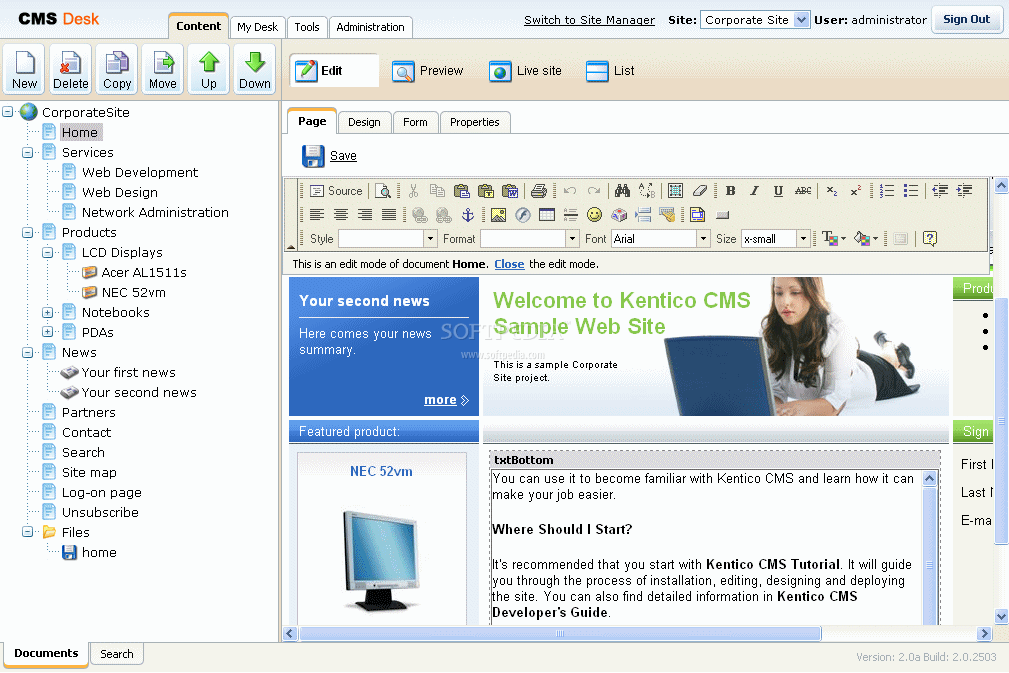This screenshot has width=1009, height=673.
Task: Select Network Administration in tree
Action: pyautogui.click(x=155, y=212)
